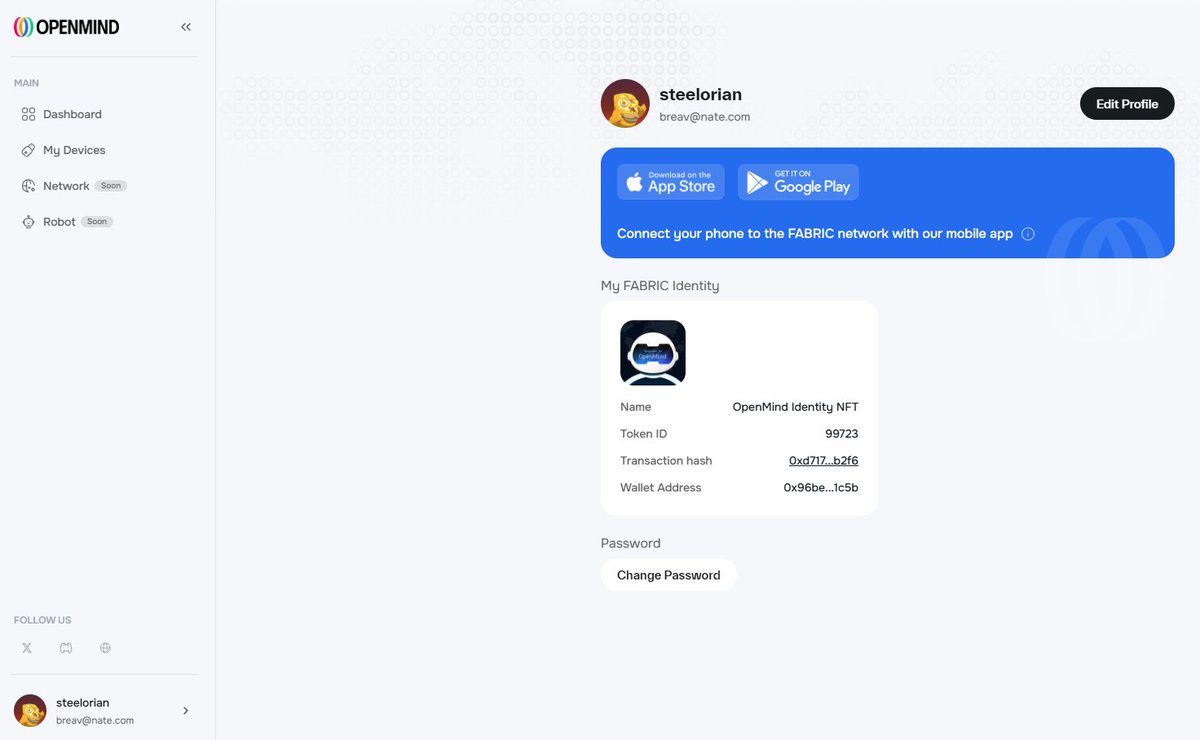Click sidebar footer email breav@nate.com

(x=95, y=720)
